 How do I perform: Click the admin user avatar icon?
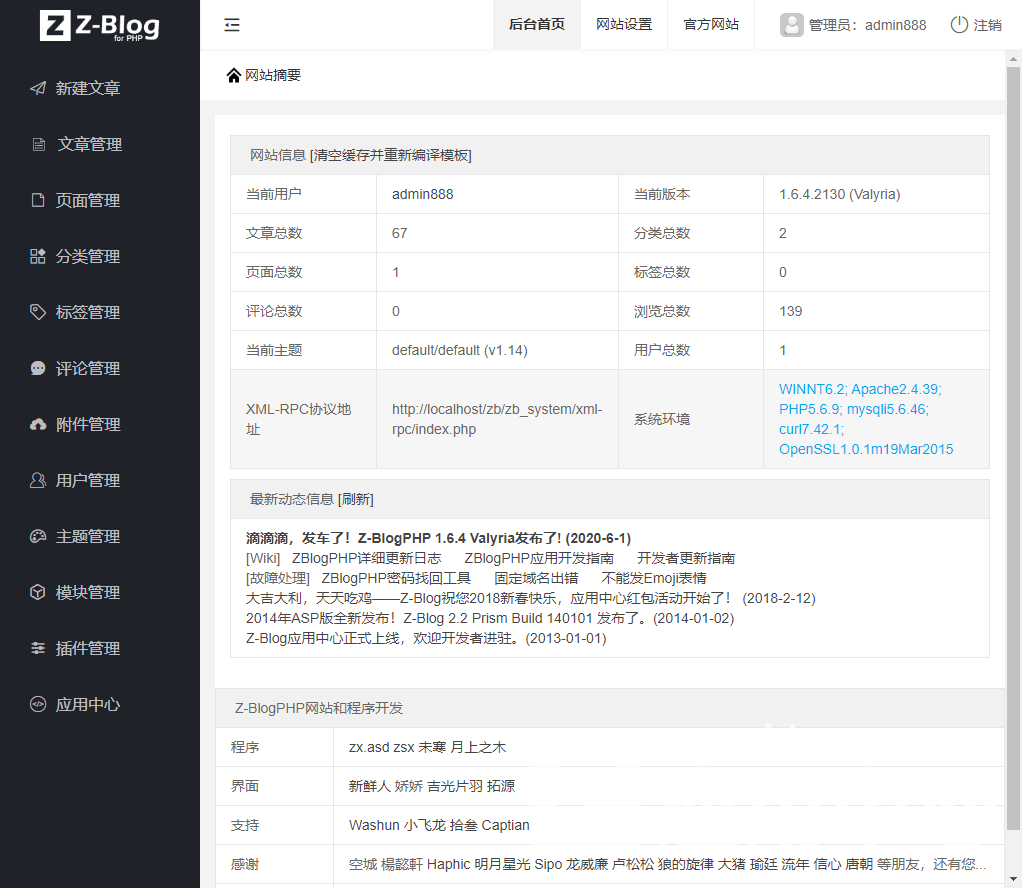pos(792,25)
